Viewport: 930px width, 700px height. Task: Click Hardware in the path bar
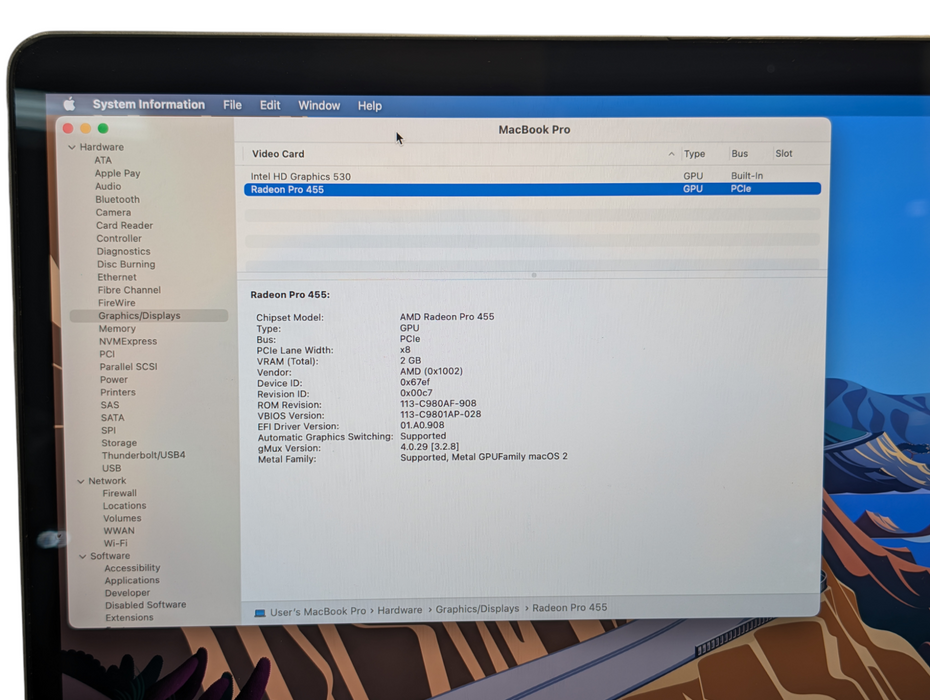point(400,610)
